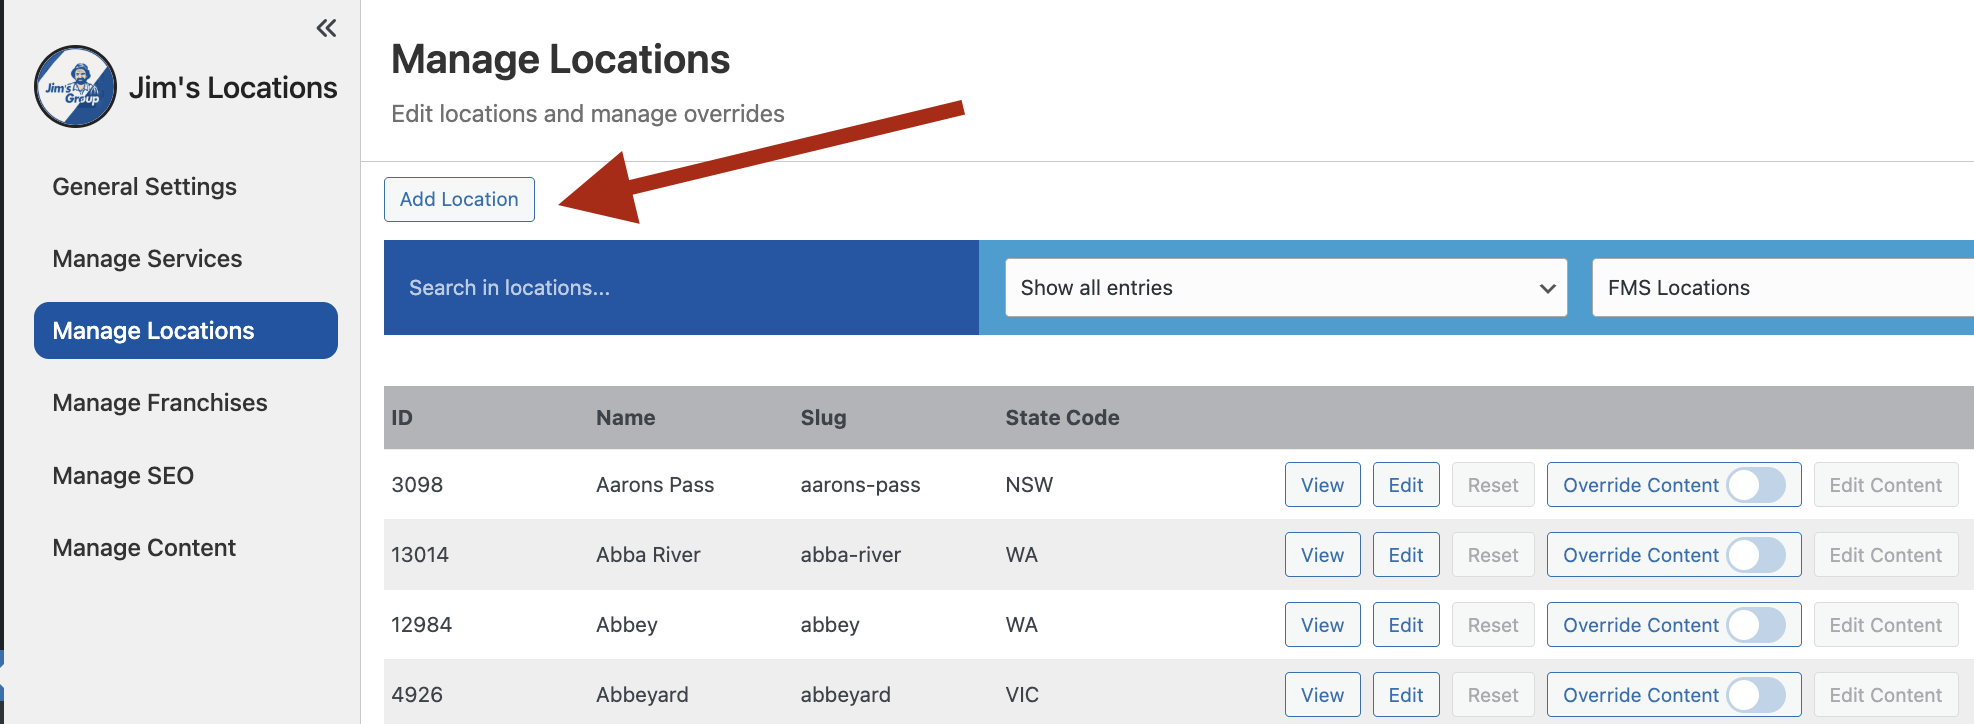This screenshot has height=724, width=1974.
Task: View the Aarons Pass location
Action: [x=1322, y=485]
